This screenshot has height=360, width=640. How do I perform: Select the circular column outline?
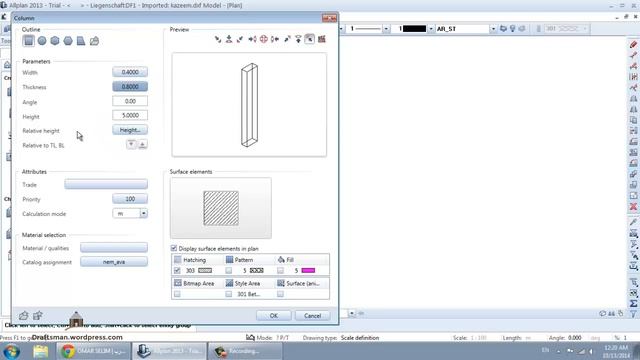pyautogui.click(x=42, y=41)
